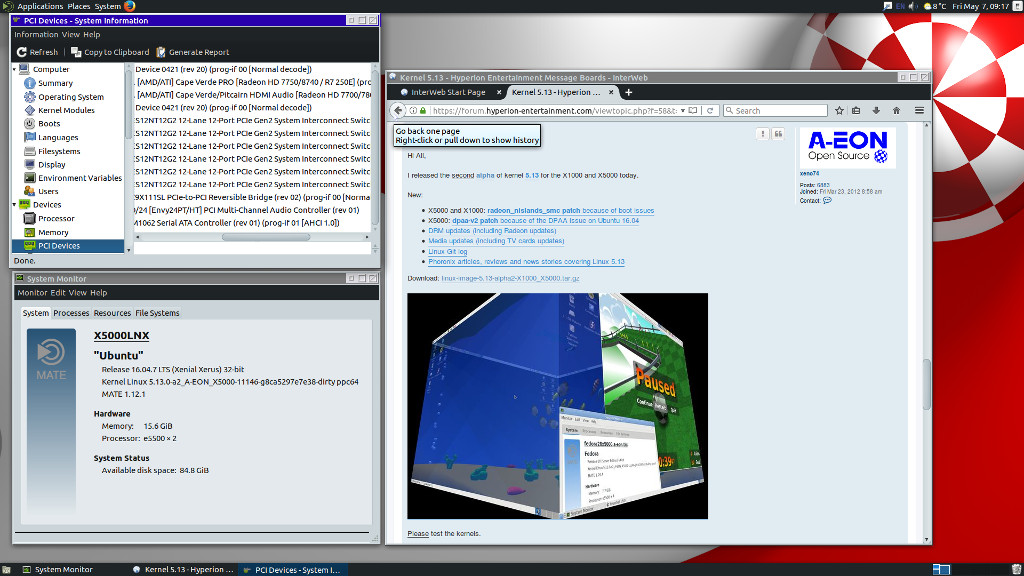The height and width of the screenshot is (576, 1024).
Task: Go back one page in the browser
Action: click(x=398, y=110)
